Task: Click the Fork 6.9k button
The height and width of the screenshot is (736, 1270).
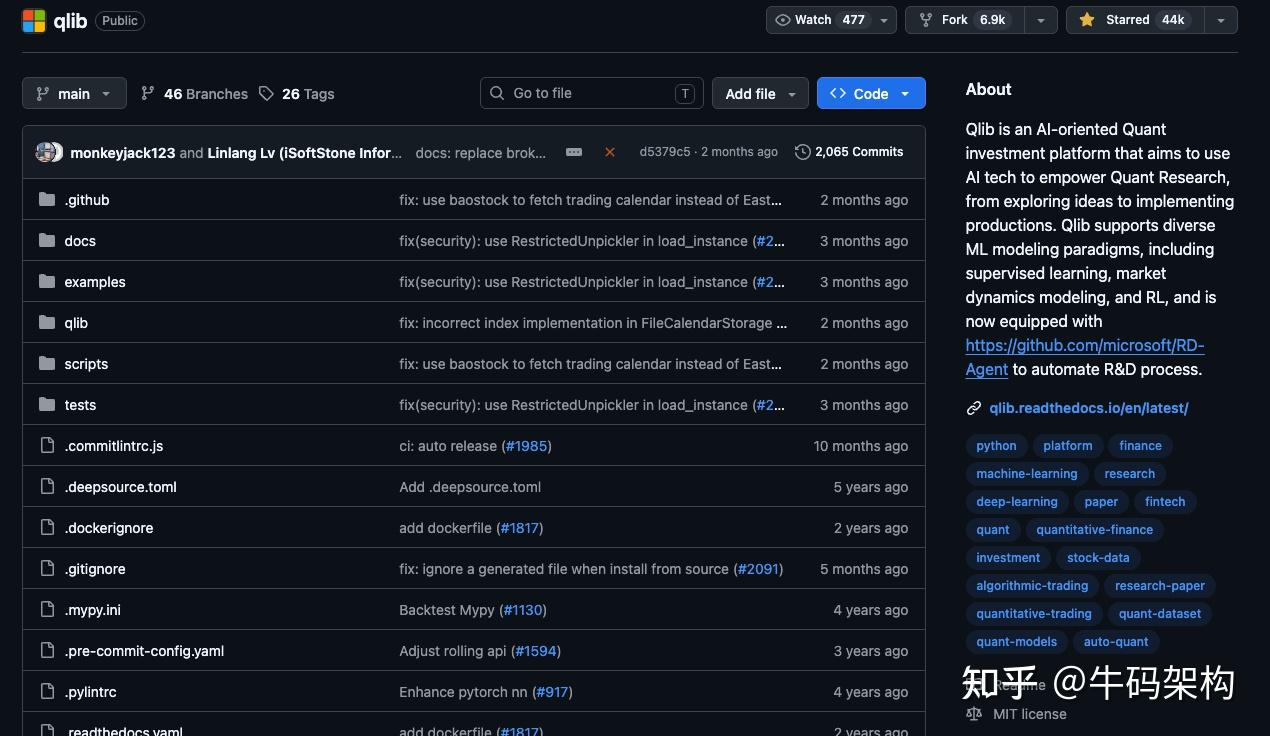Action: click(x=964, y=20)
